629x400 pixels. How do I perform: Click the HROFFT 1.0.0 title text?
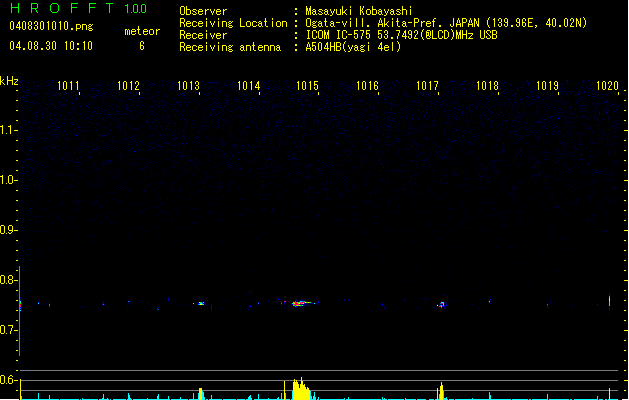coord(78,8)
